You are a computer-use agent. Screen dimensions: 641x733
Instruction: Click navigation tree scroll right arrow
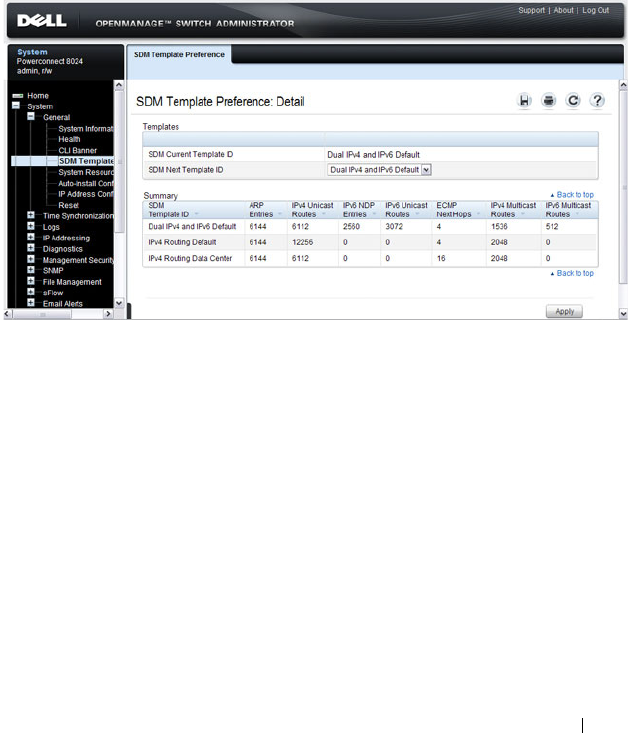[x=108, y=314]
